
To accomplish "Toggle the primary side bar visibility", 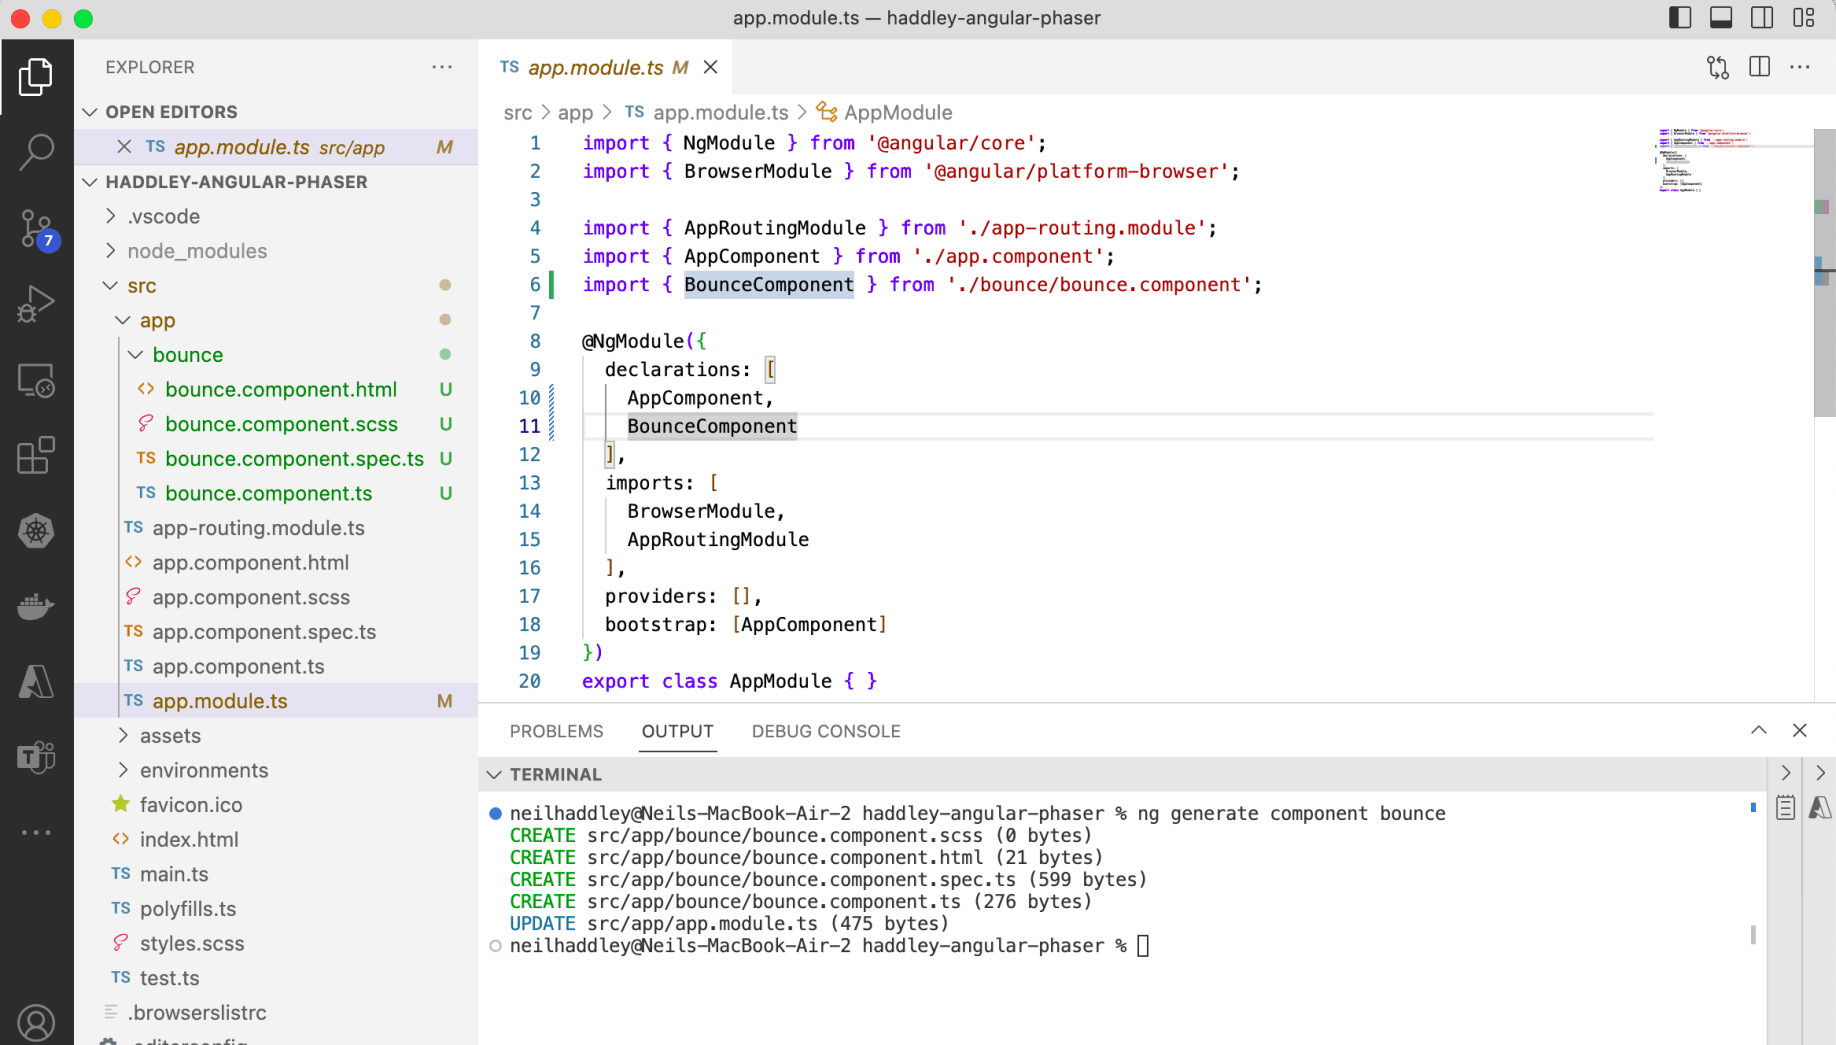I will click(1680, 18).
